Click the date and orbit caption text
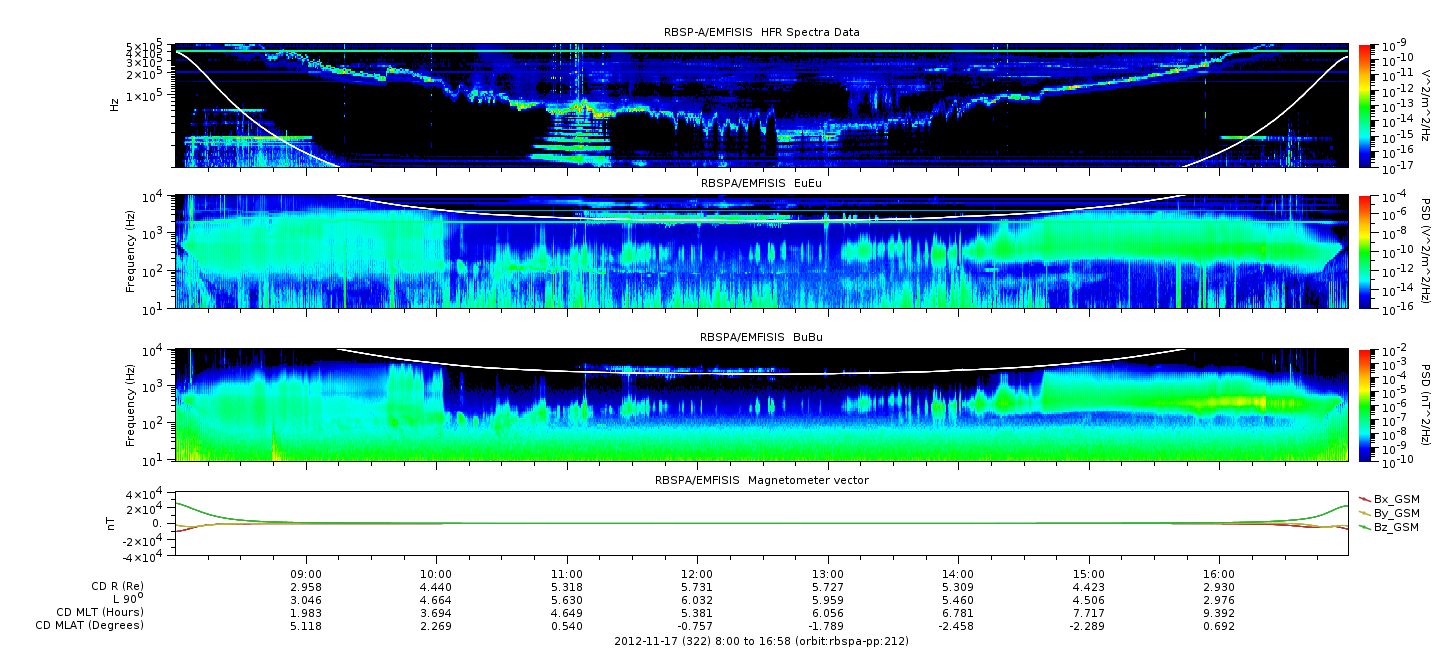Image resolution: width=1447 pixels, height=658 pixels. 761,640
